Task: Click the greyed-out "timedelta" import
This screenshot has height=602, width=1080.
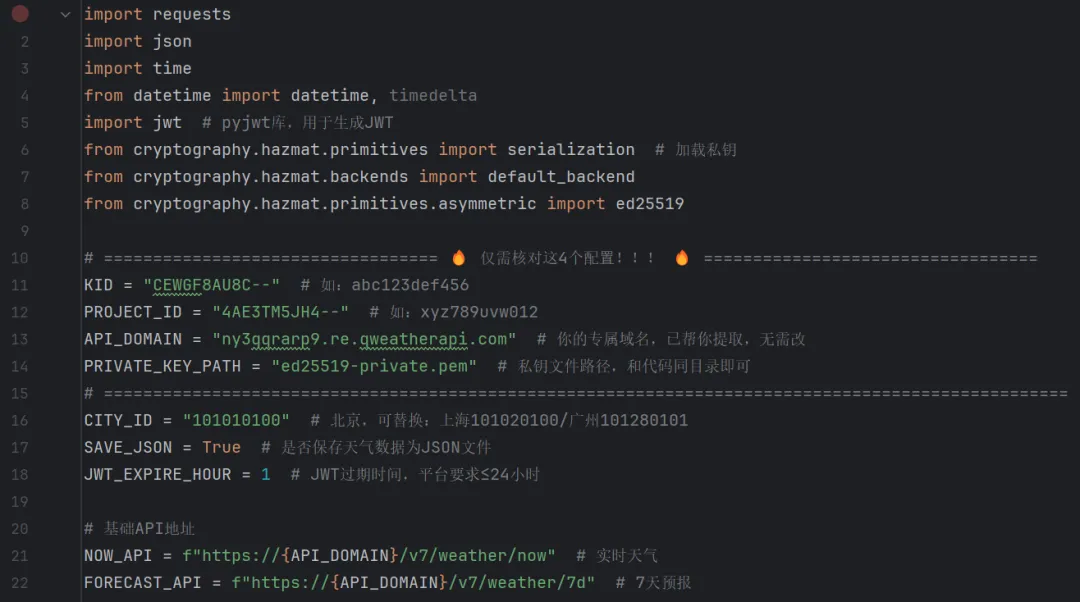Action: point(433,95)
